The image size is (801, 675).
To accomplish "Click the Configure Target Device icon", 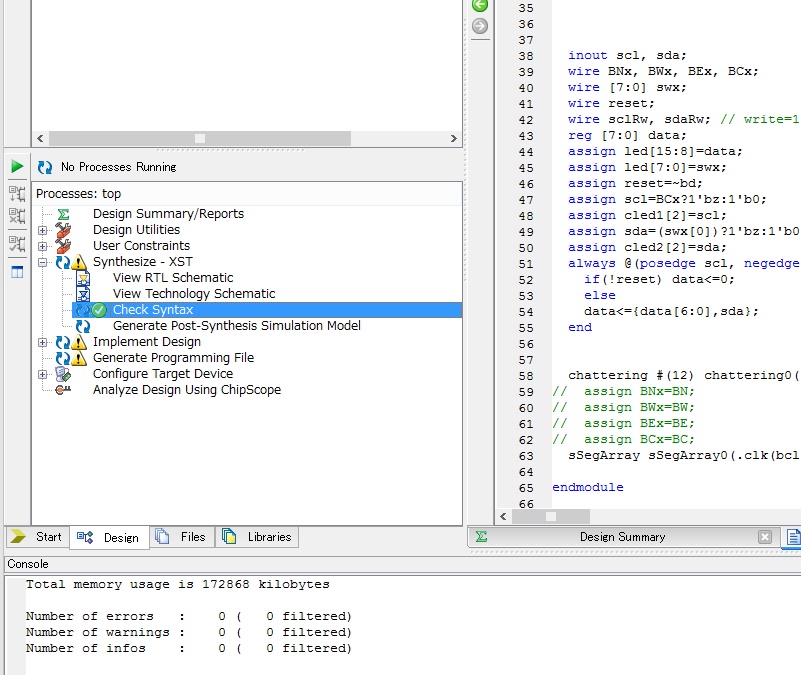I will [63, 374].
